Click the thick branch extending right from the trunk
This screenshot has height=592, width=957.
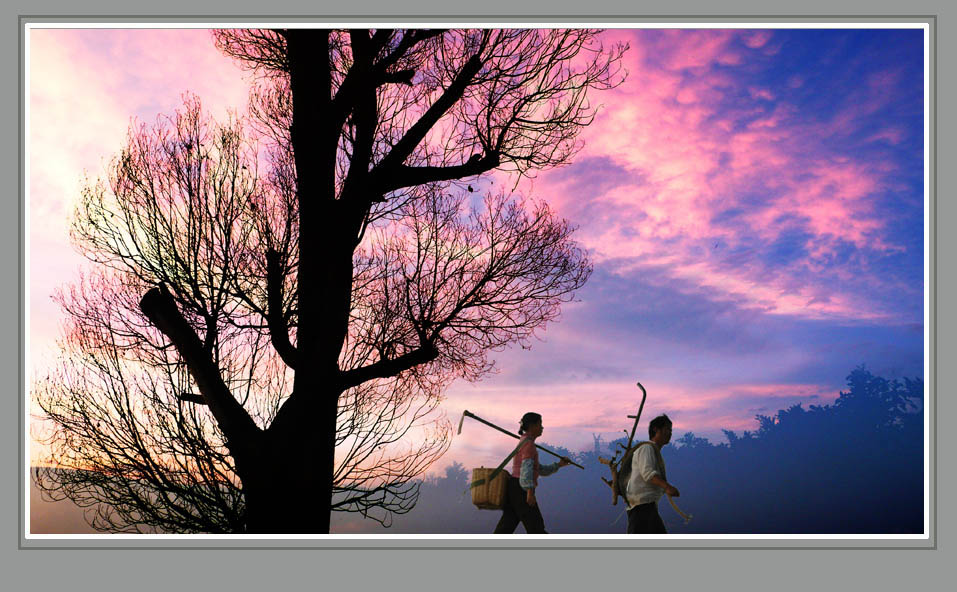click(440, 168)
